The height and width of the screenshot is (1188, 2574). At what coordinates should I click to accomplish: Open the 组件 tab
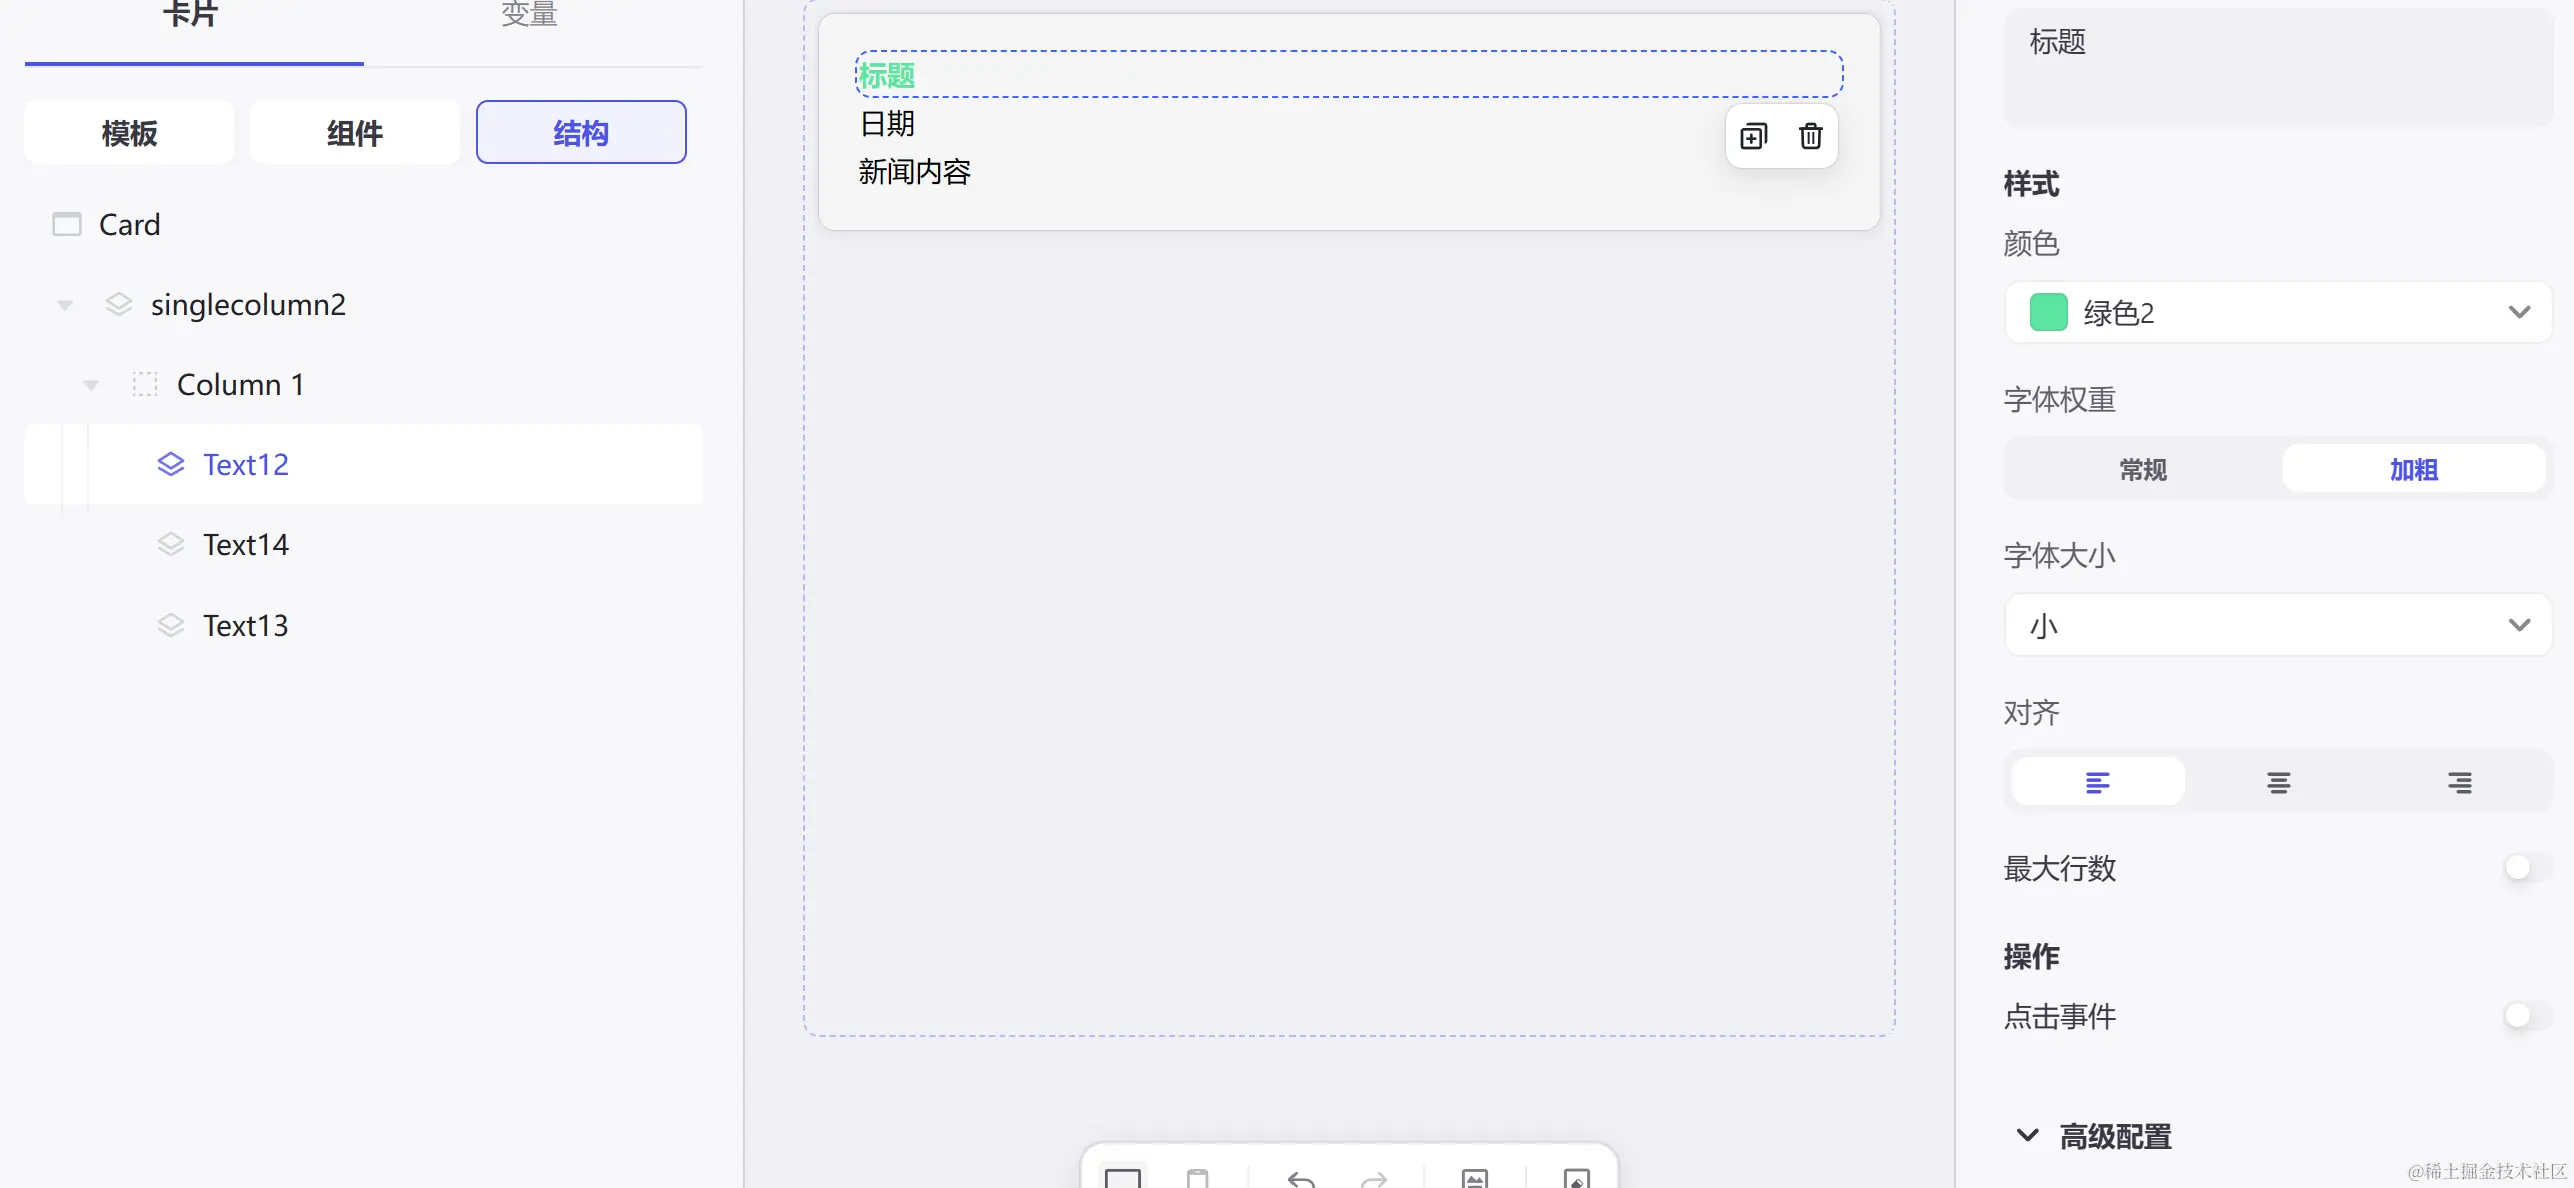(x=354, y=132)
